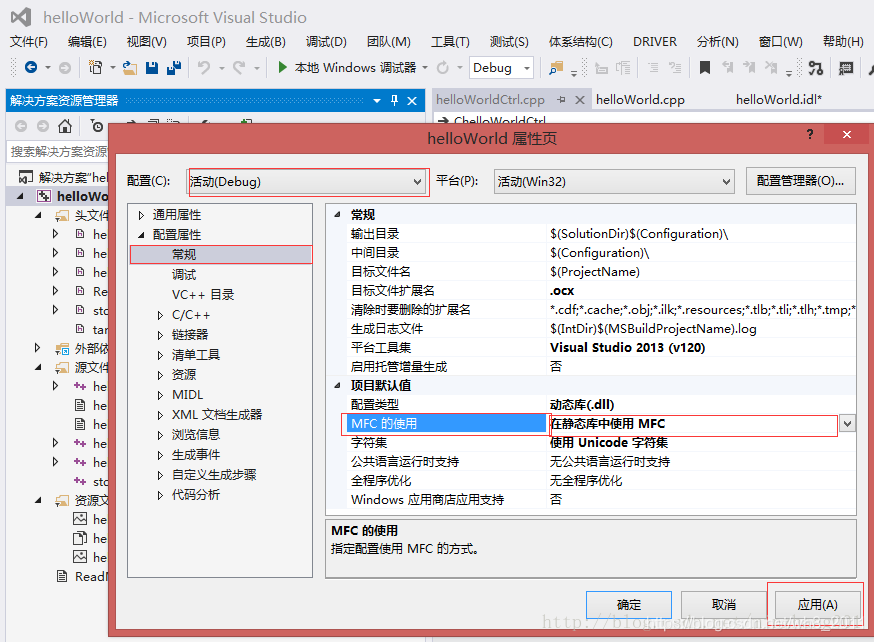Select the 输出目录 property row
The height and width of the screenshot is (642, 874).
[600, 234]
